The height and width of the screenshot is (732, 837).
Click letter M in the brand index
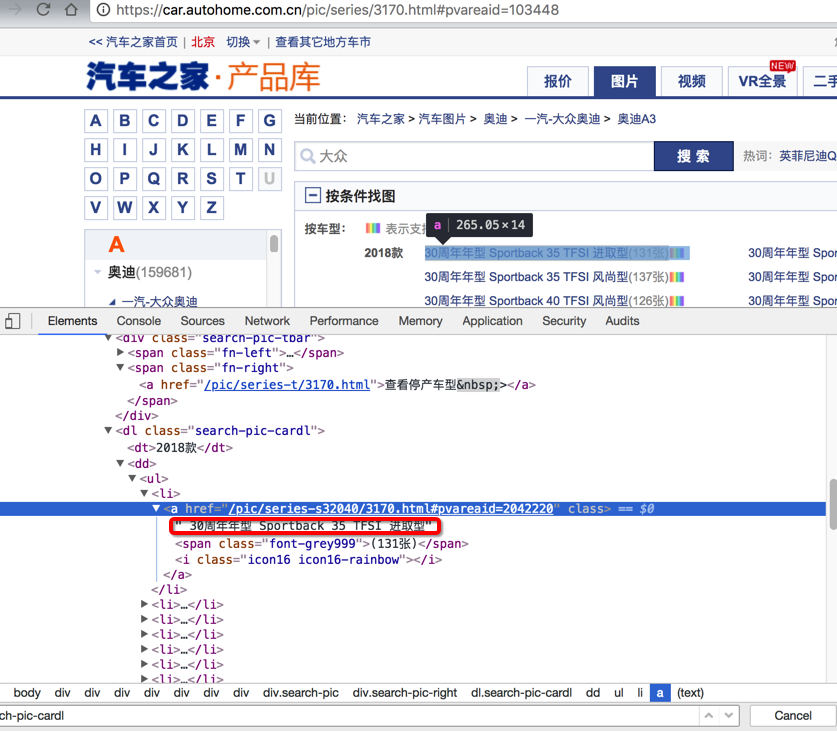click(x=240, y=149)
